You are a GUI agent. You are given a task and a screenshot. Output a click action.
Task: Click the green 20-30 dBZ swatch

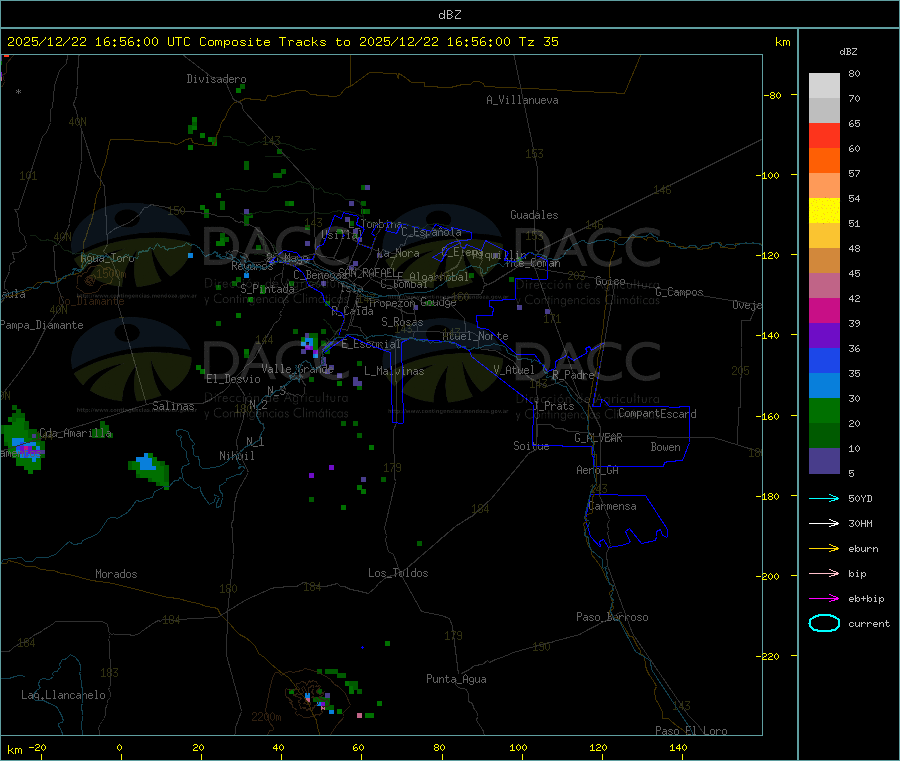(x=824, y=410)
